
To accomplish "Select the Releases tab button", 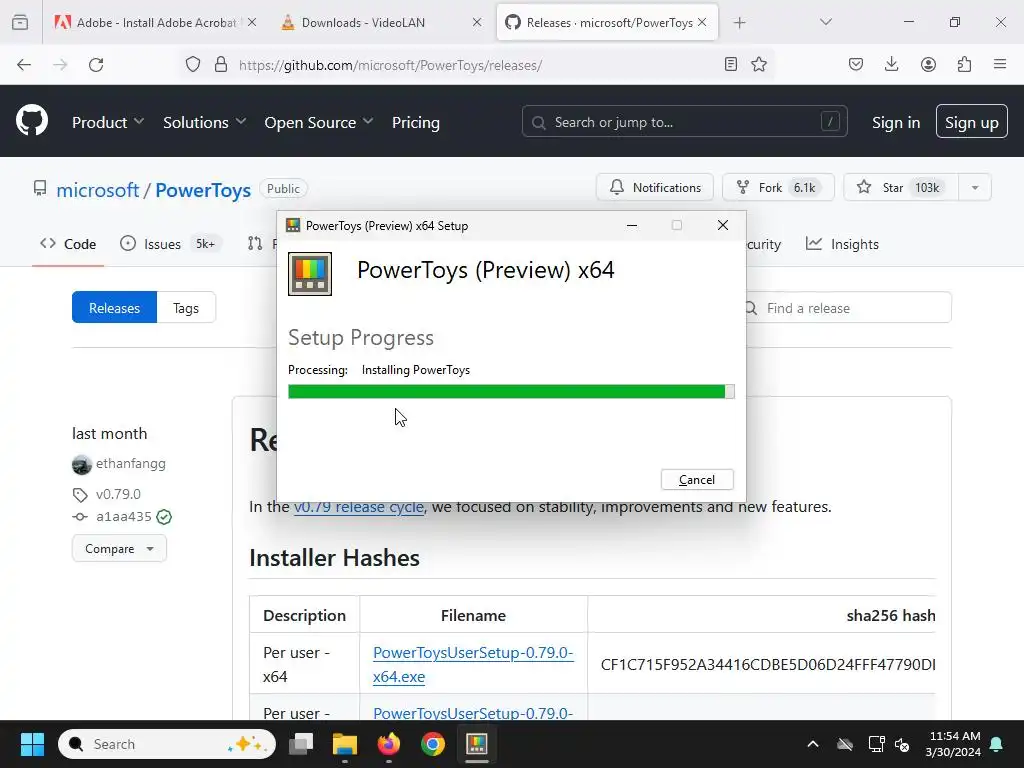I will (x=114, y=308).
